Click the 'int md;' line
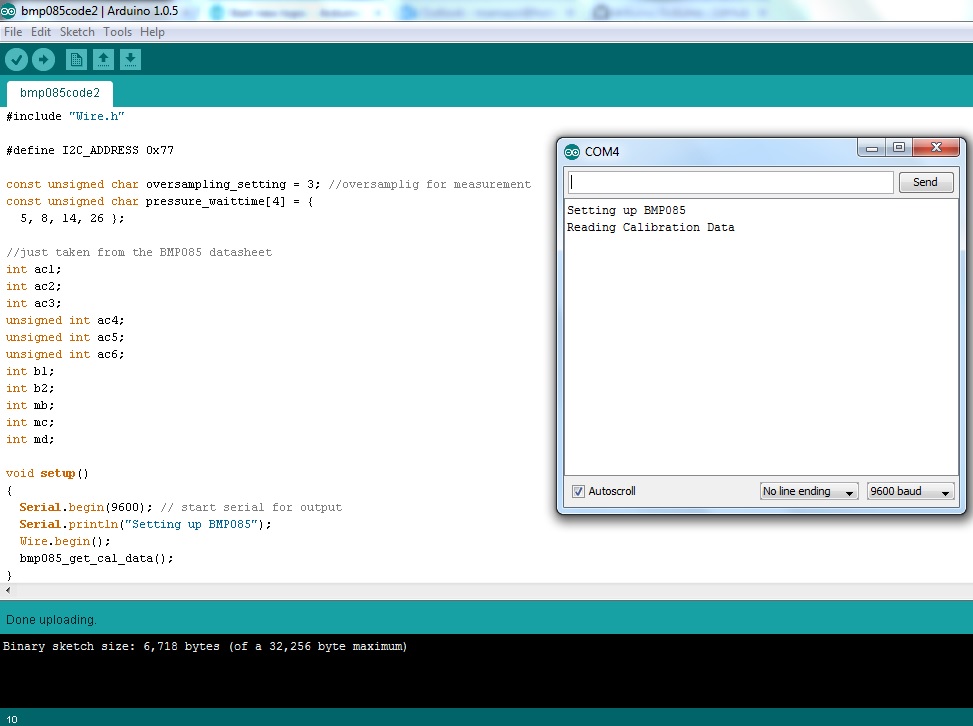The image size is (973, 726). [30, 439]
